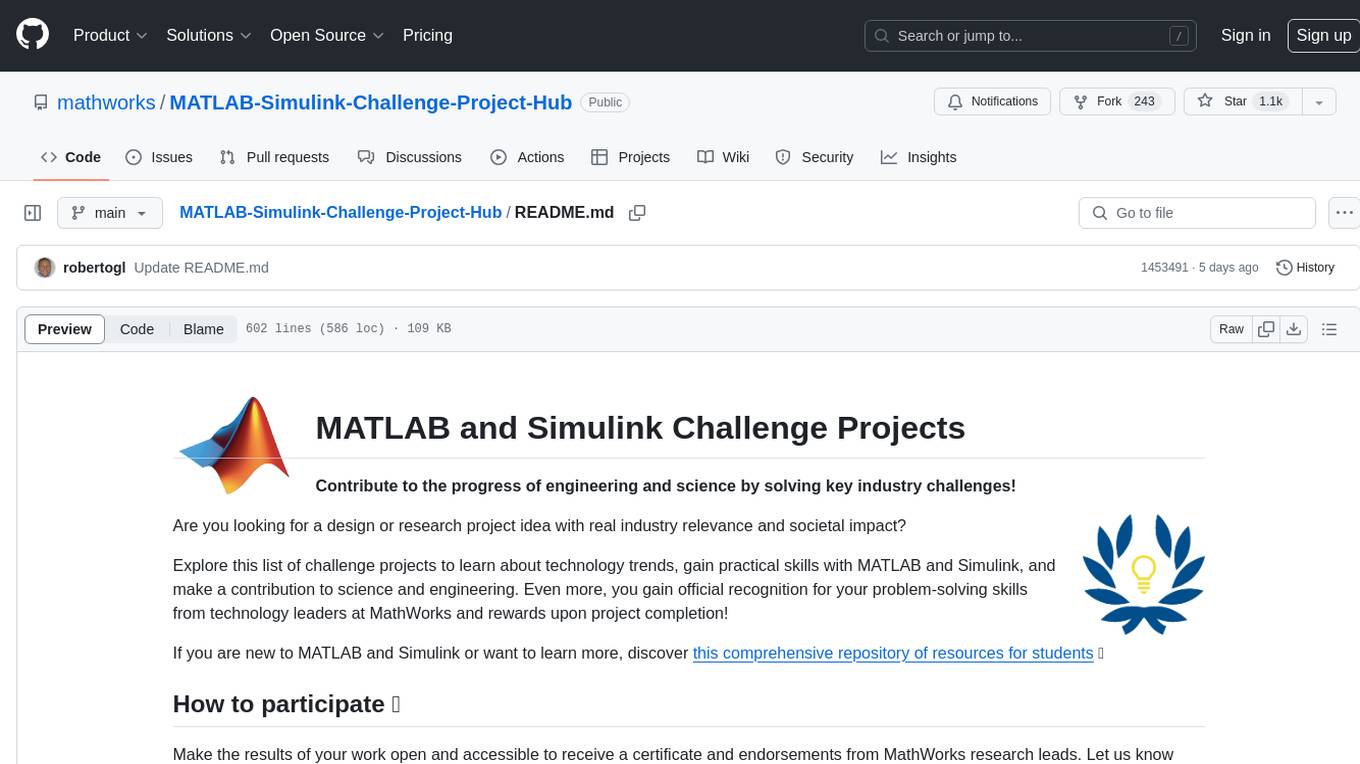
Task: Select the Blame view
Action: [x=203, y=329]
